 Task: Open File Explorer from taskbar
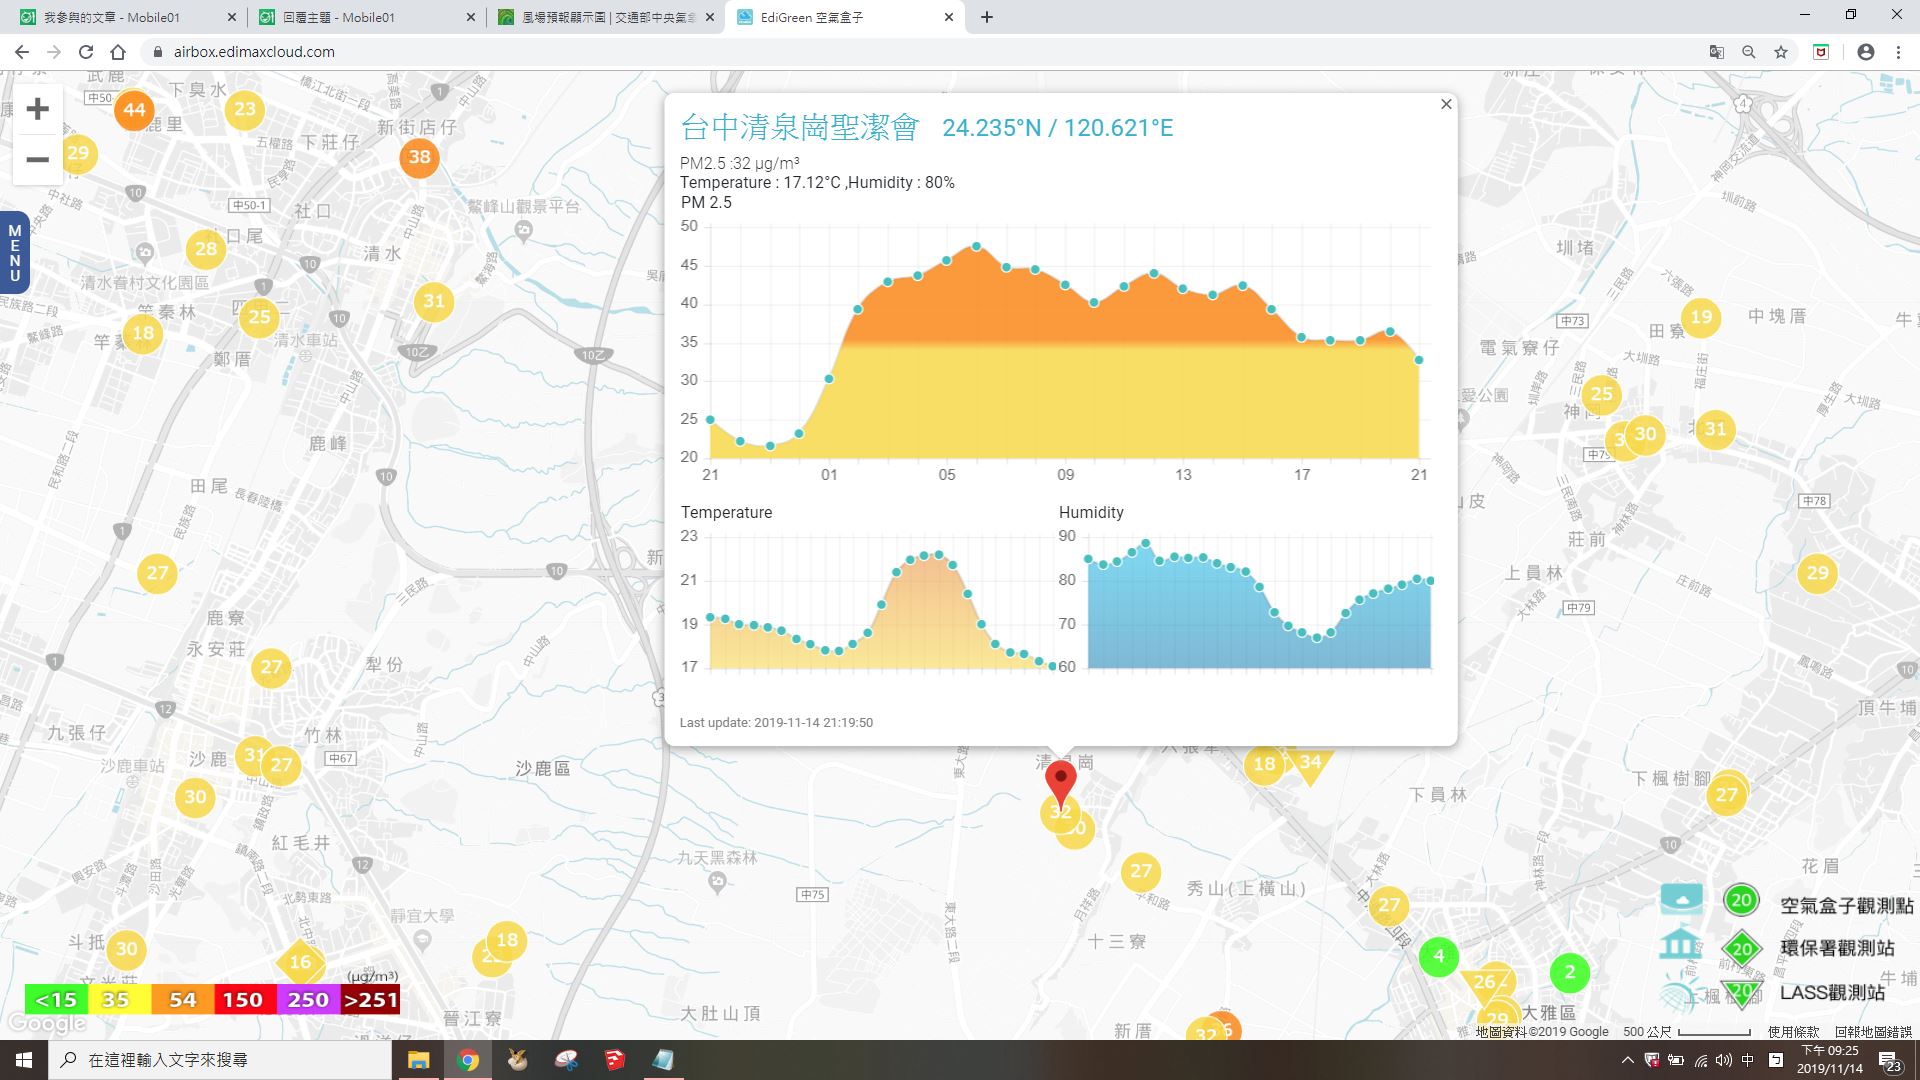tap(418, 1060)
